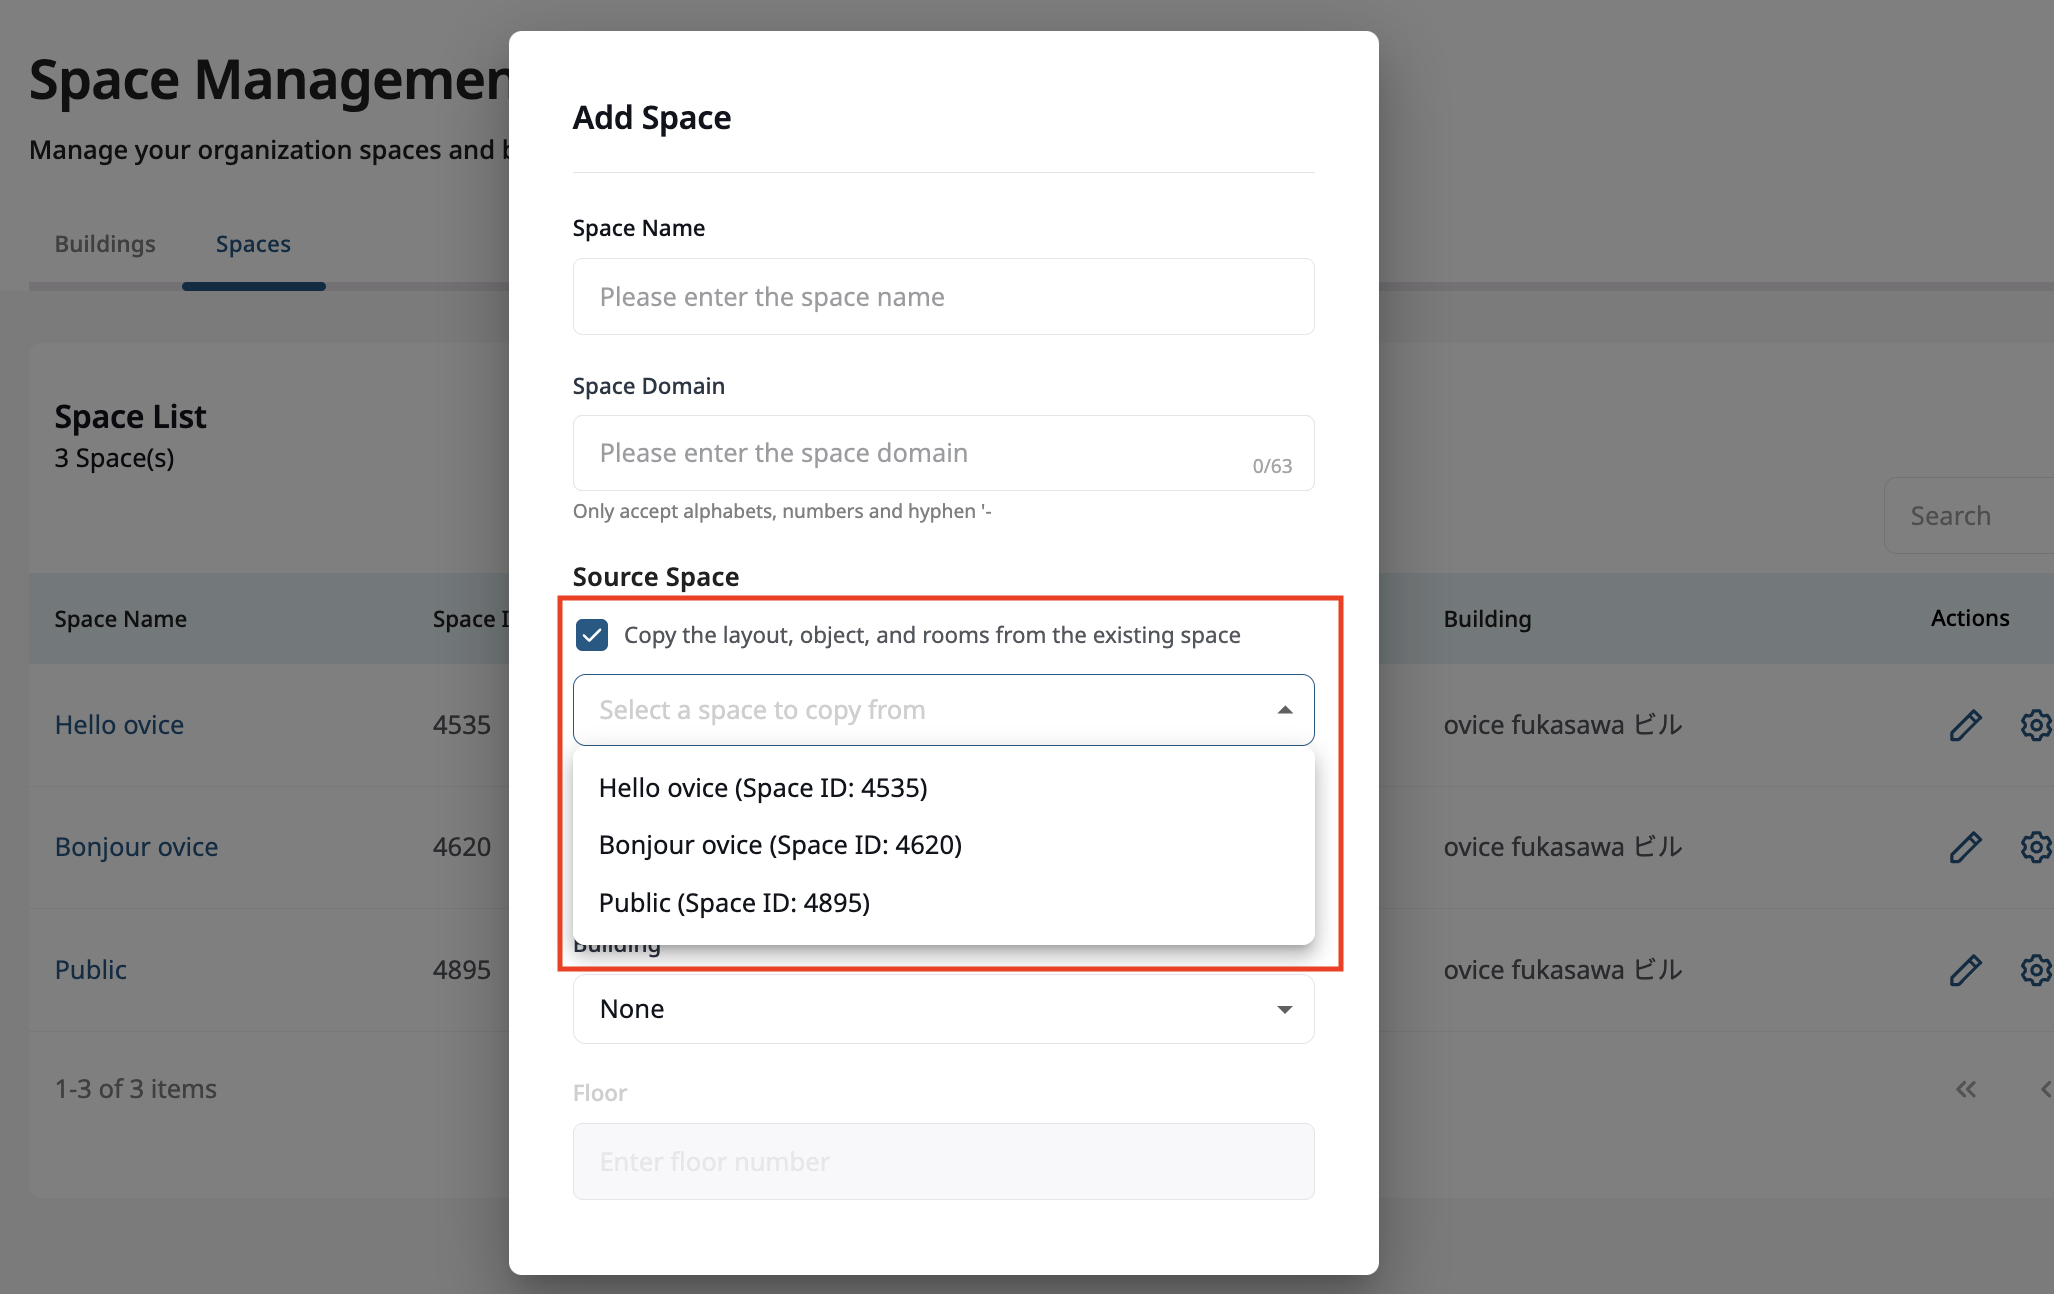
Task: Select Bonjour ovice (Space ID: 4620) option
Action: click(x=780, y=845)
